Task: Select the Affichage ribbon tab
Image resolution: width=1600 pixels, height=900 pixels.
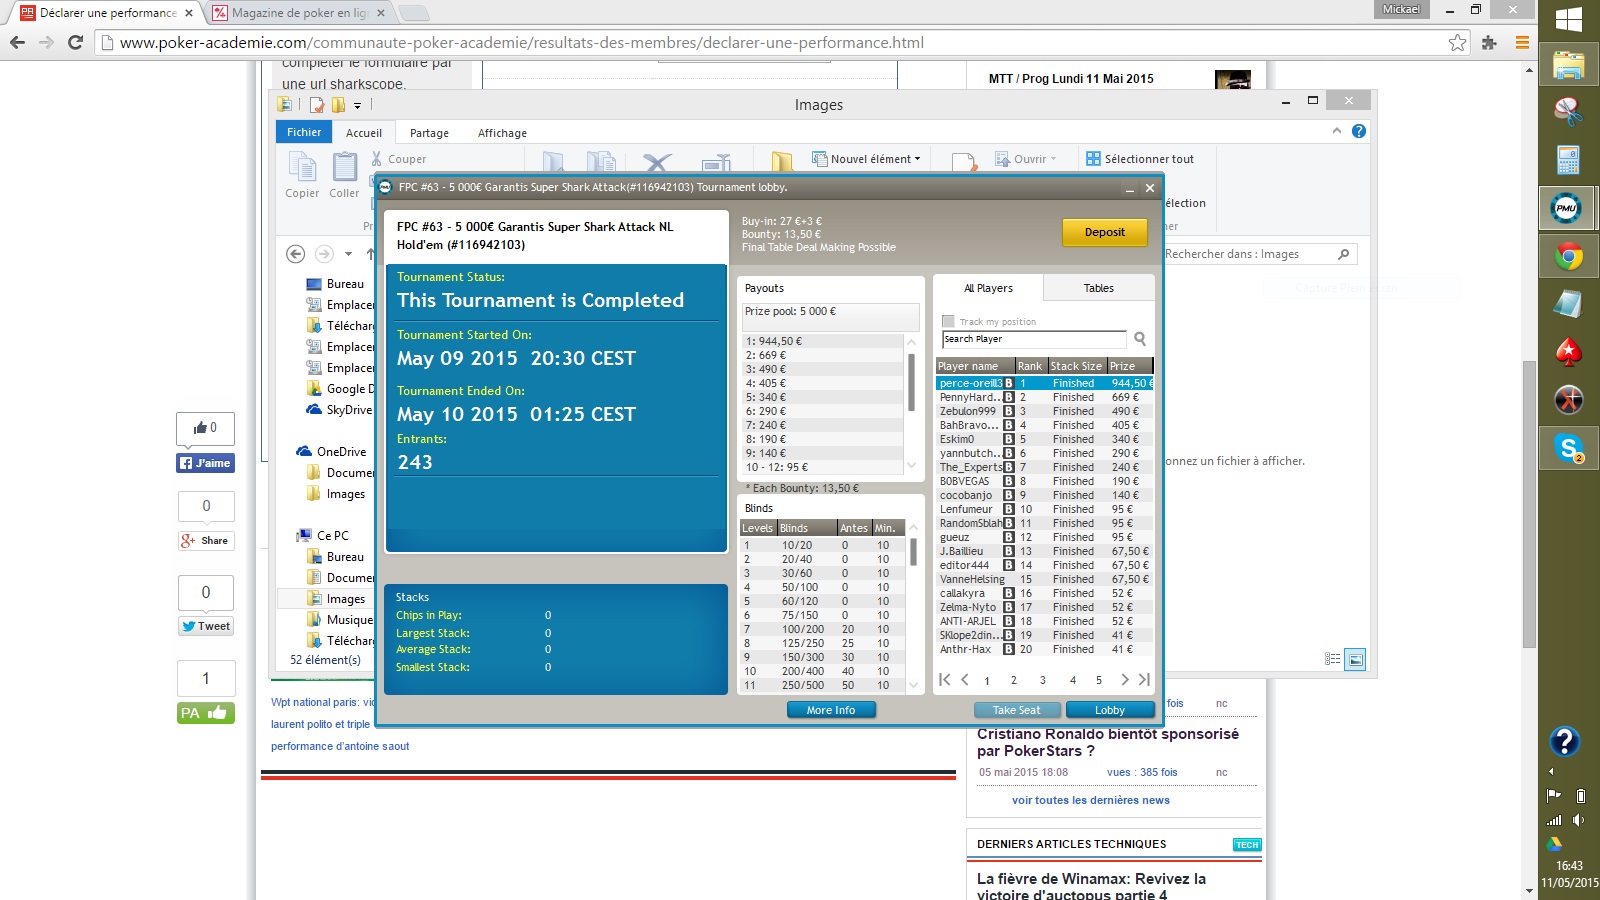Action: click(502, 133)
